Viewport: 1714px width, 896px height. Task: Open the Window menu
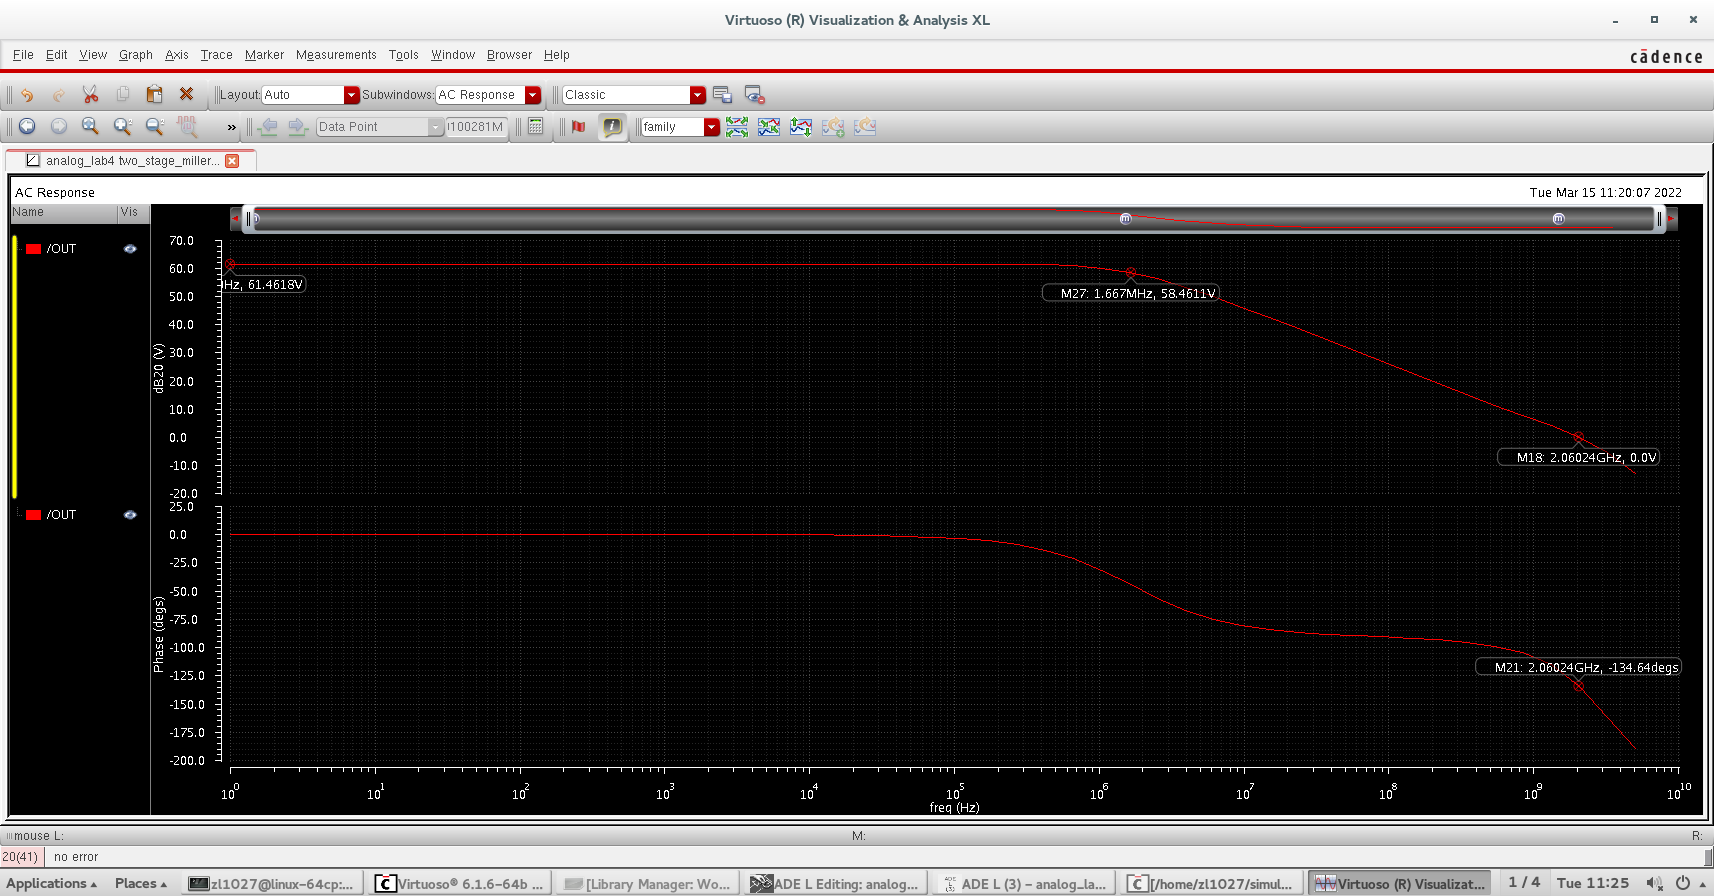coord(453,55)
